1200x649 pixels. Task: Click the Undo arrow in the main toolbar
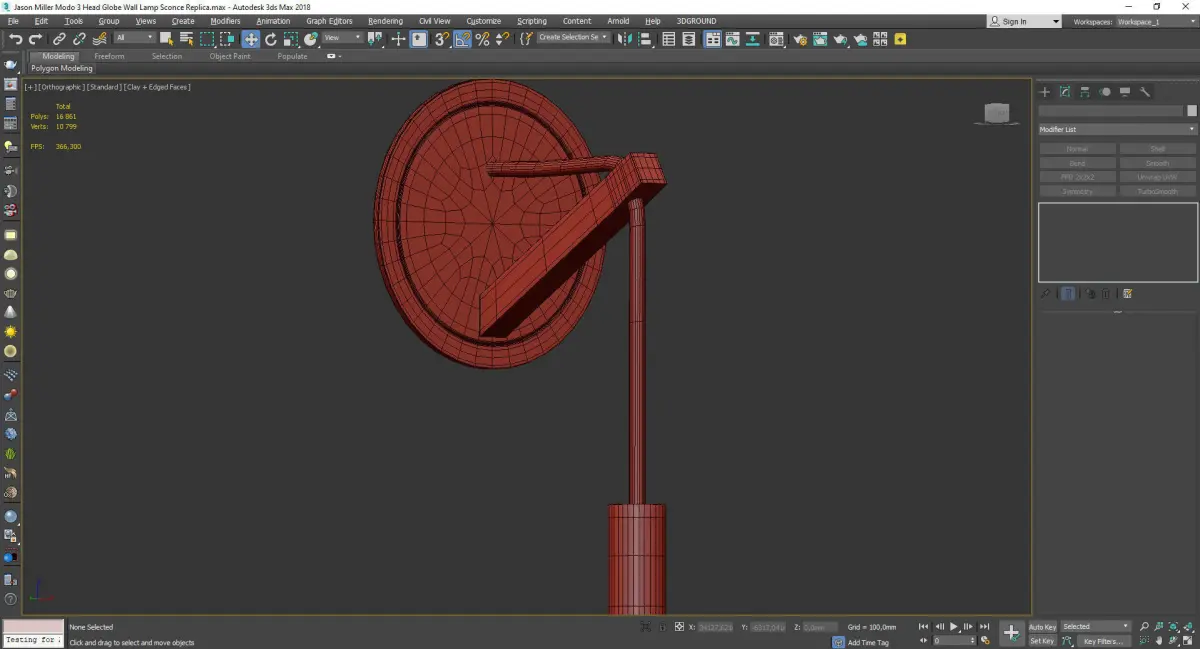[16, 39]
